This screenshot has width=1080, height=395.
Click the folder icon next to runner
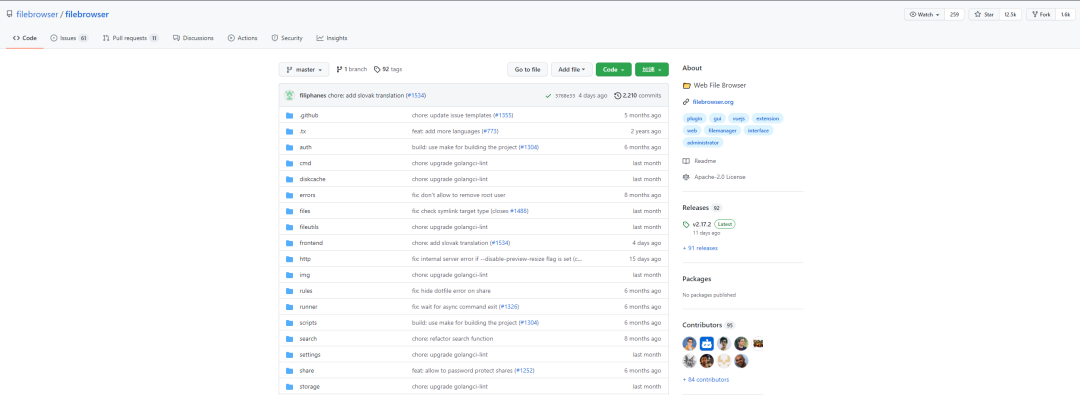[289, 307]
